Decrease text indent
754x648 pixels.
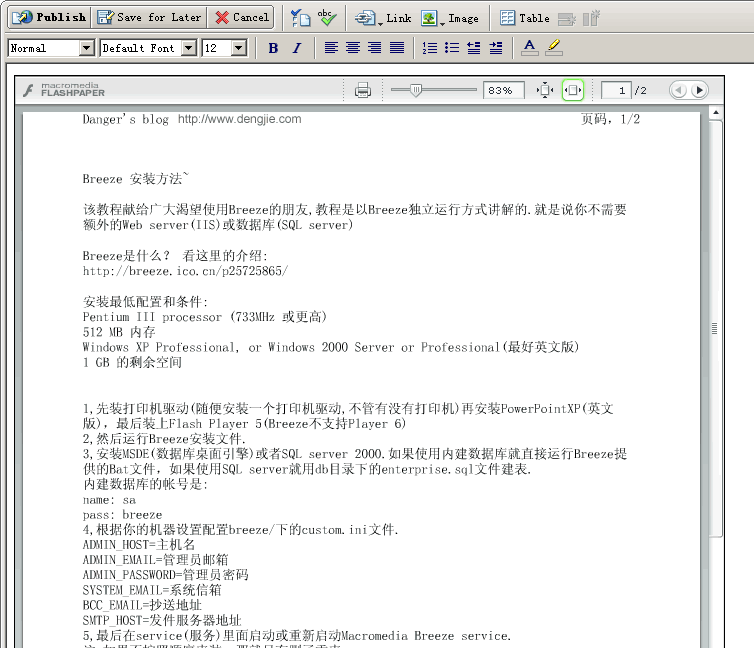(x=474, y=48)
